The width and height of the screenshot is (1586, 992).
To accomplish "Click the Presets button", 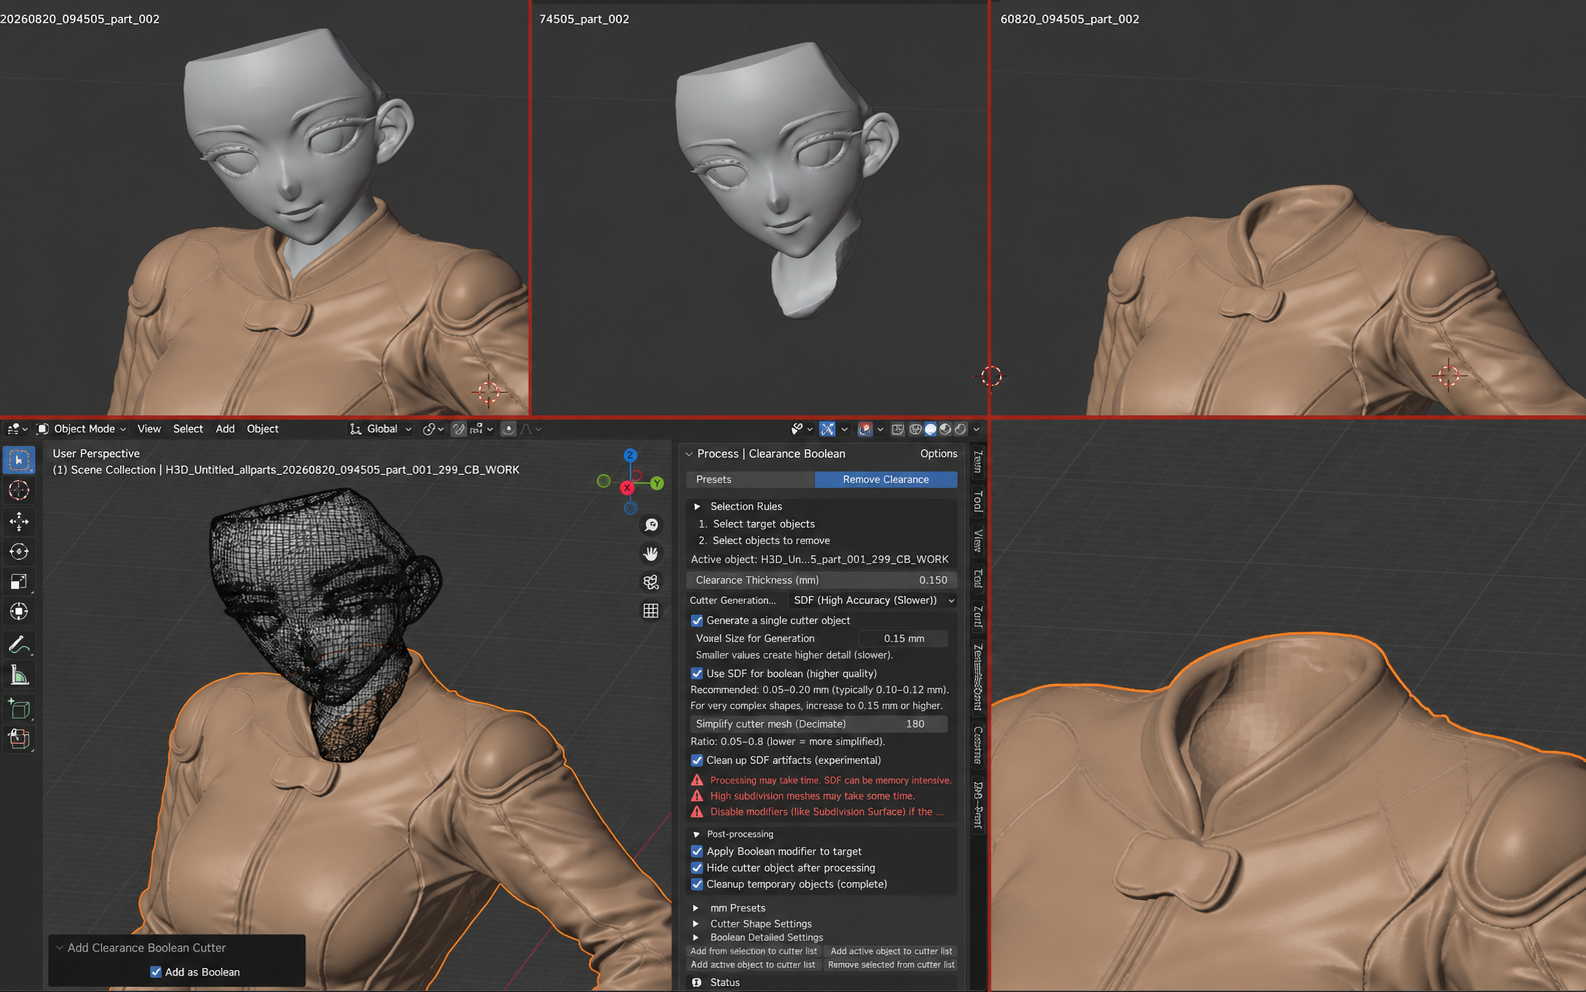I will 751,480.
